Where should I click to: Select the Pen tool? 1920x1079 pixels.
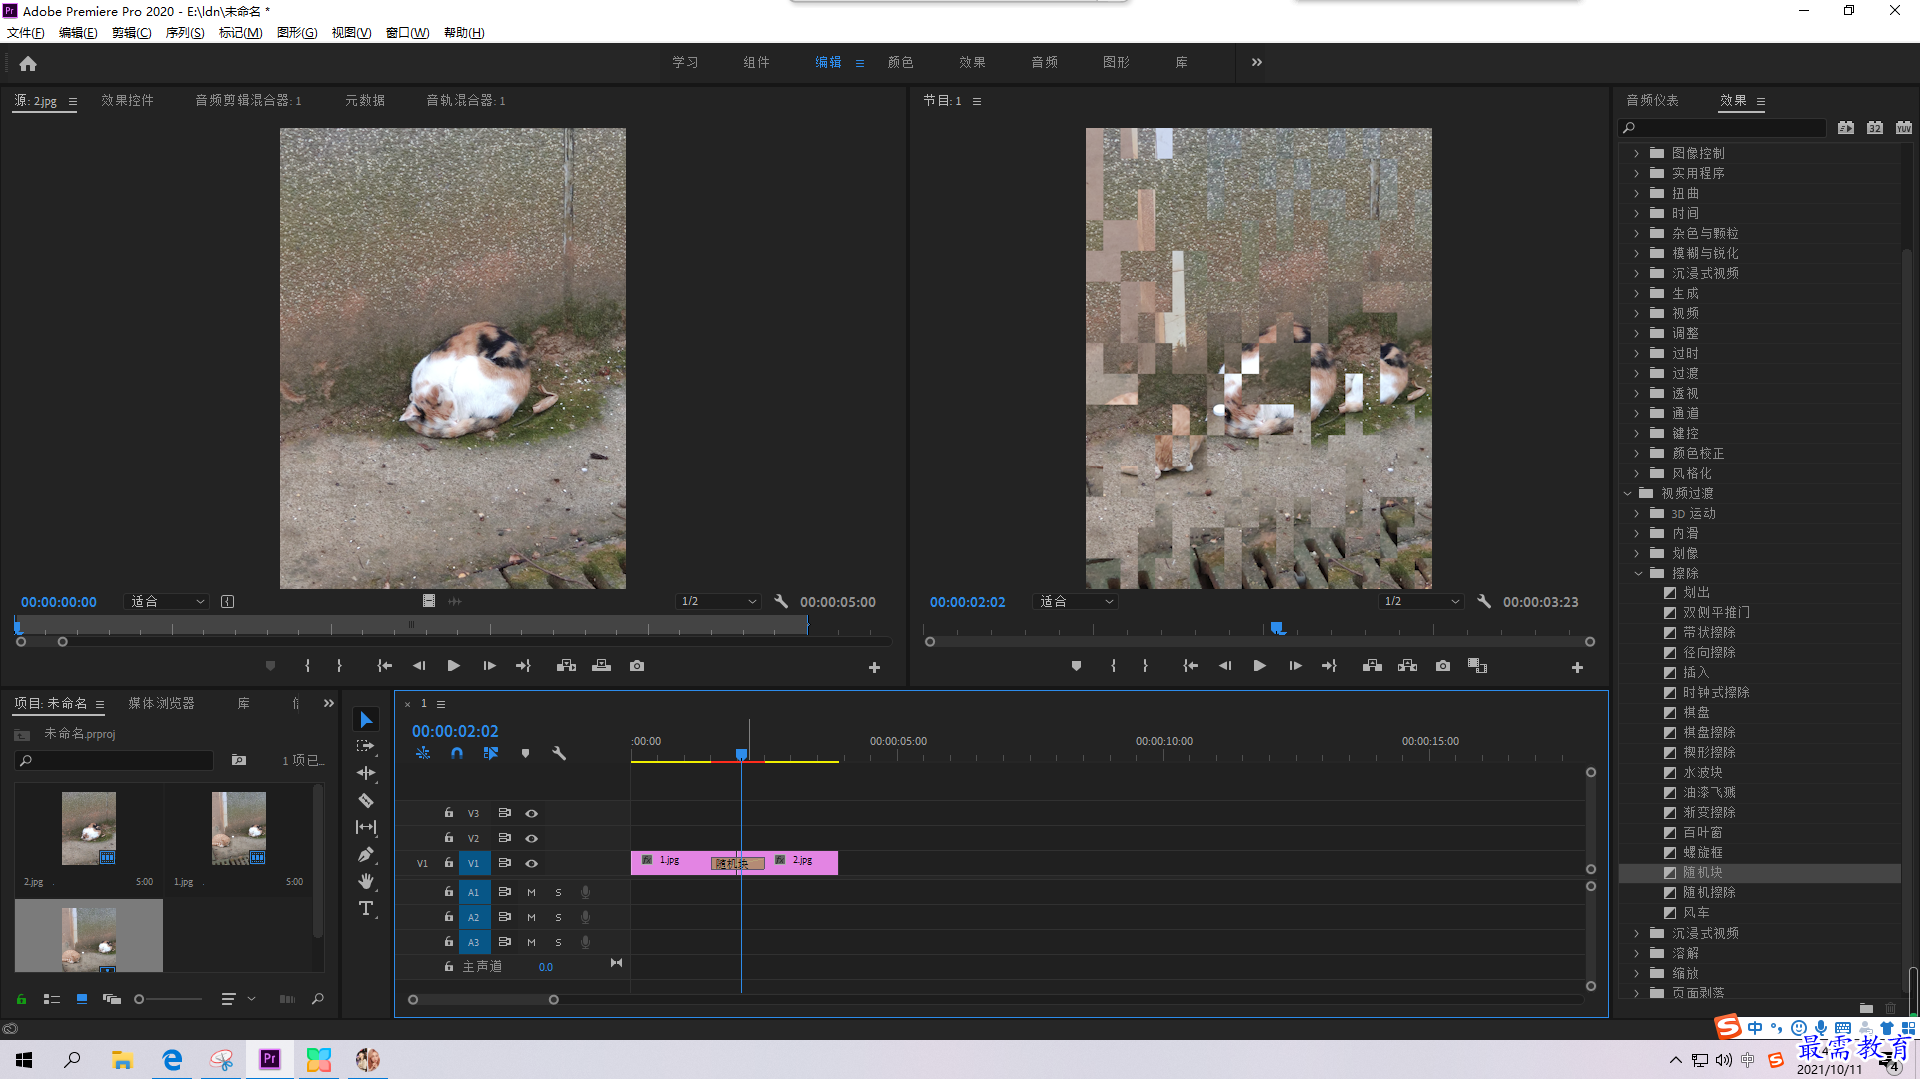[x=366, y=854]
